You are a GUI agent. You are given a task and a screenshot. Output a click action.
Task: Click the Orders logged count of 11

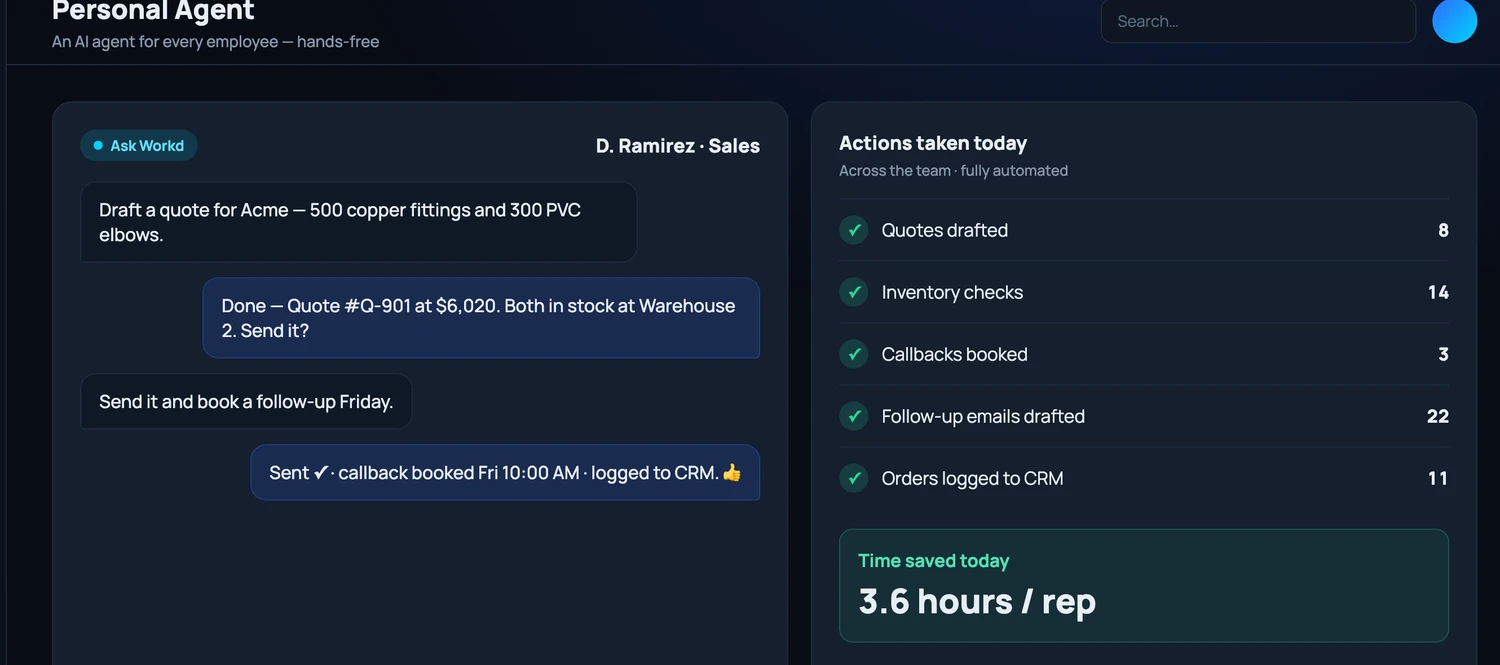(1438, 478)
